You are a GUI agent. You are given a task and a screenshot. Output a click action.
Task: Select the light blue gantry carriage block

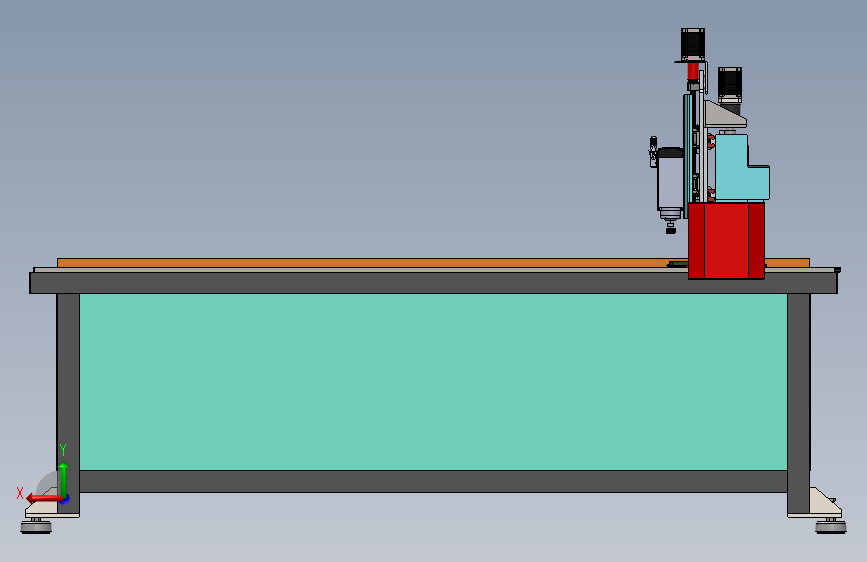click(741, 168)
